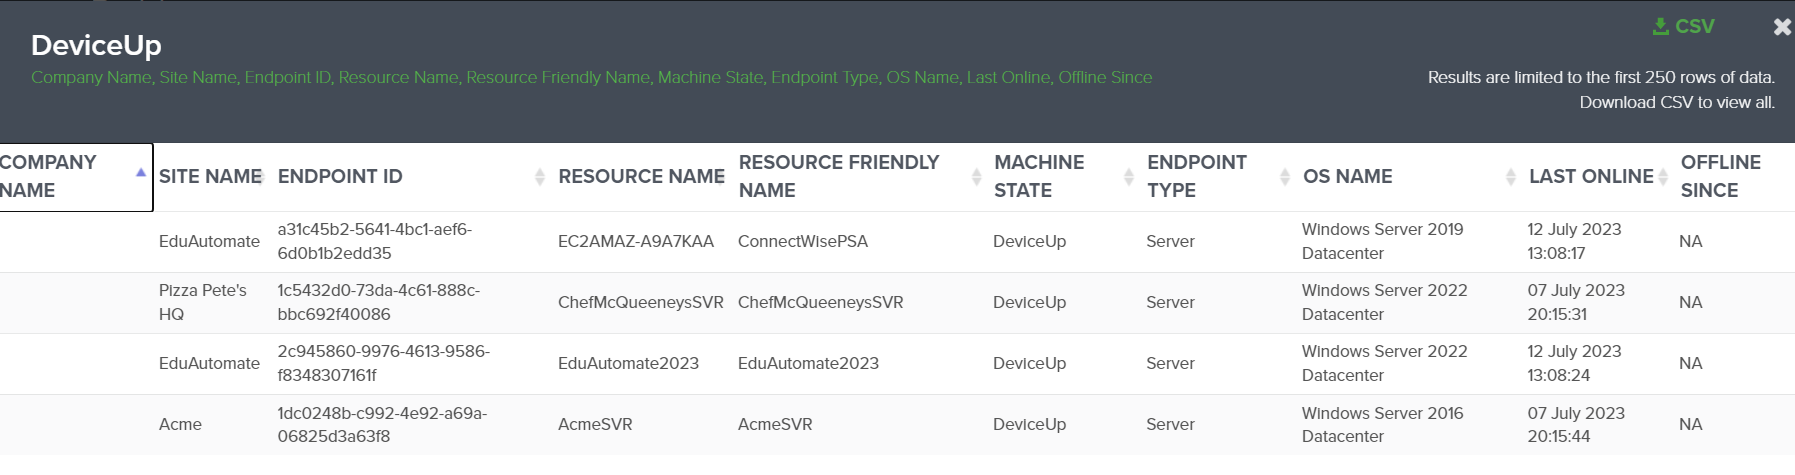
Task: Close the DeviceUp results panel
Action: (x=1782, y=27)
